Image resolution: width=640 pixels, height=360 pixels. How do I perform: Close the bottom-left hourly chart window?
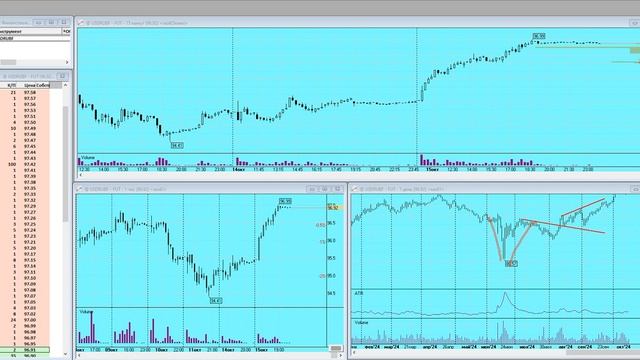(338, 189)
